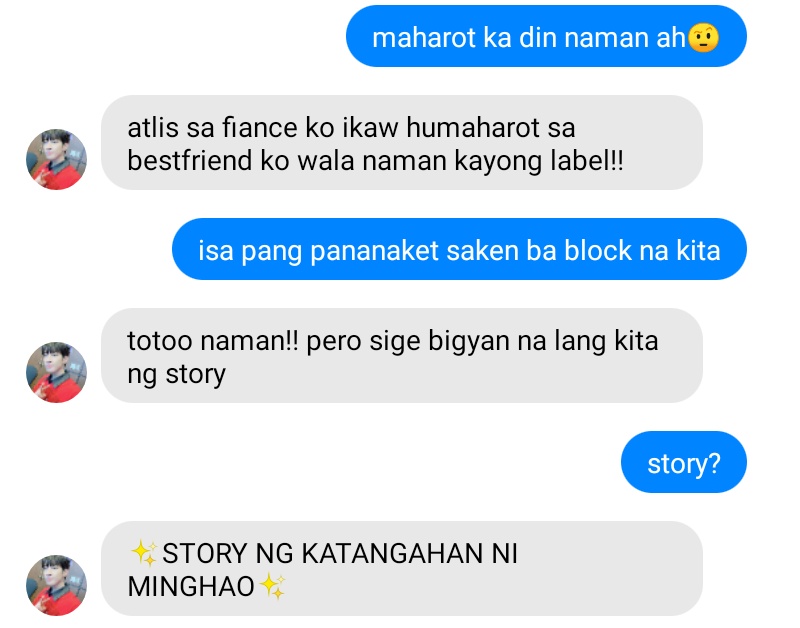The height and width of the screenshot is (628, 800).
Task: Click the raised-eyebrow emoji in first message
Action: point(704,38)
